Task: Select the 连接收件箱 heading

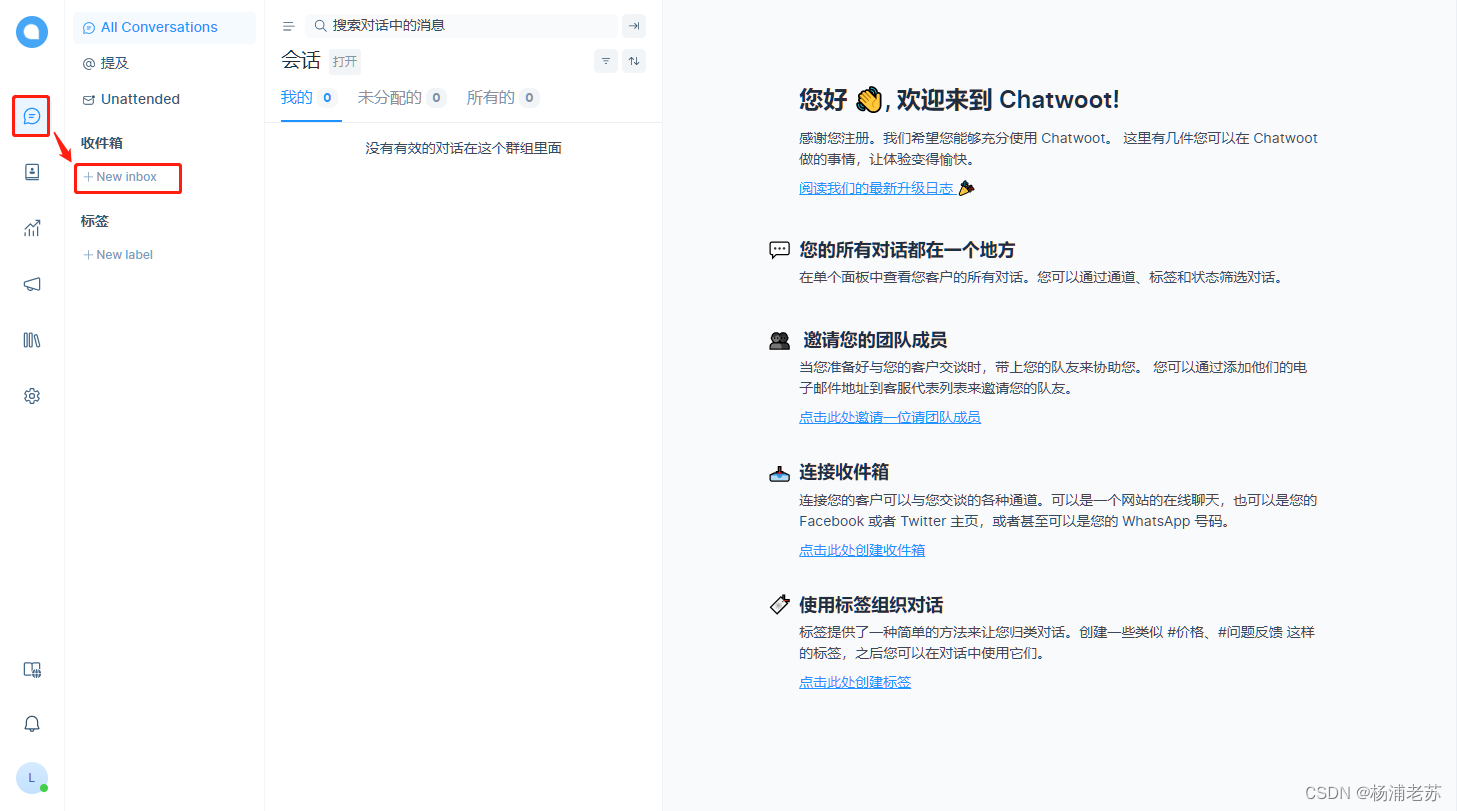Action: (844, 472)
